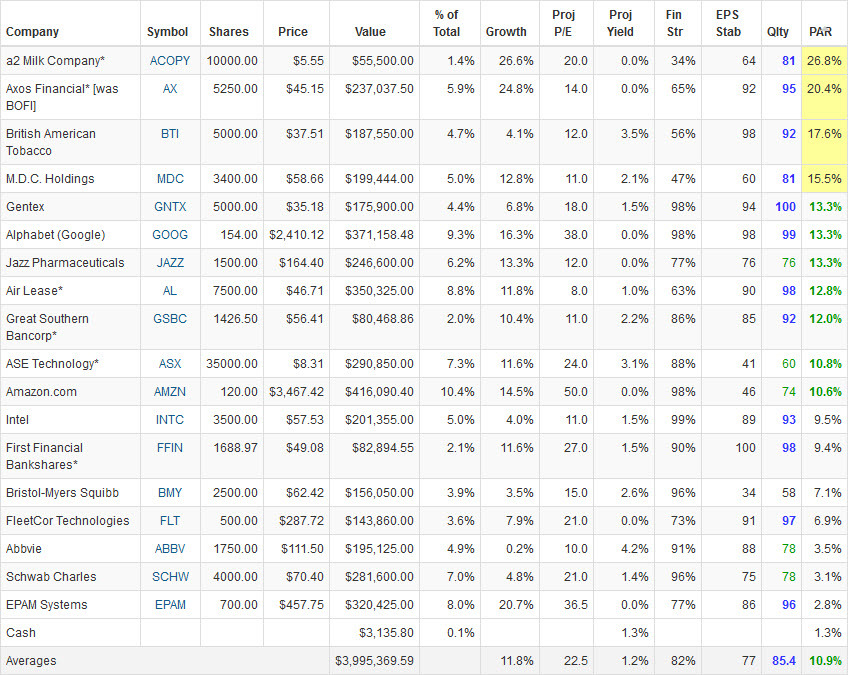848x675 pixels.
Task: Sort by the Proj Yield header
Action: point(620,23)
